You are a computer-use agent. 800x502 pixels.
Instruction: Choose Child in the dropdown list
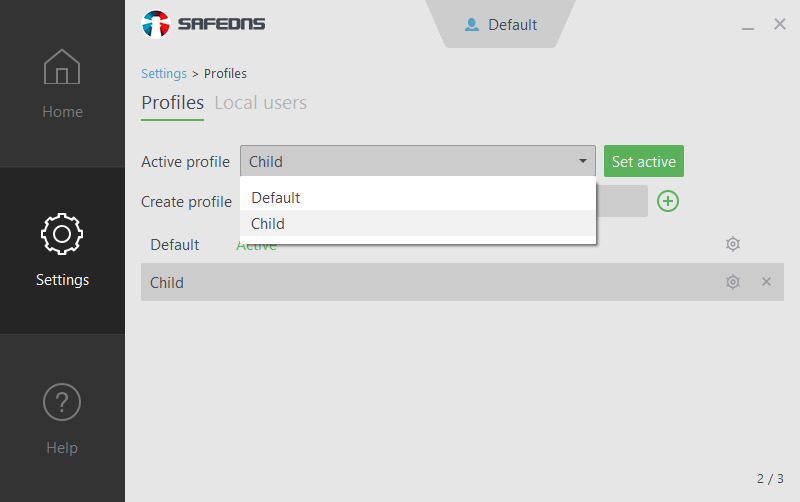click(x=268, y=224)
